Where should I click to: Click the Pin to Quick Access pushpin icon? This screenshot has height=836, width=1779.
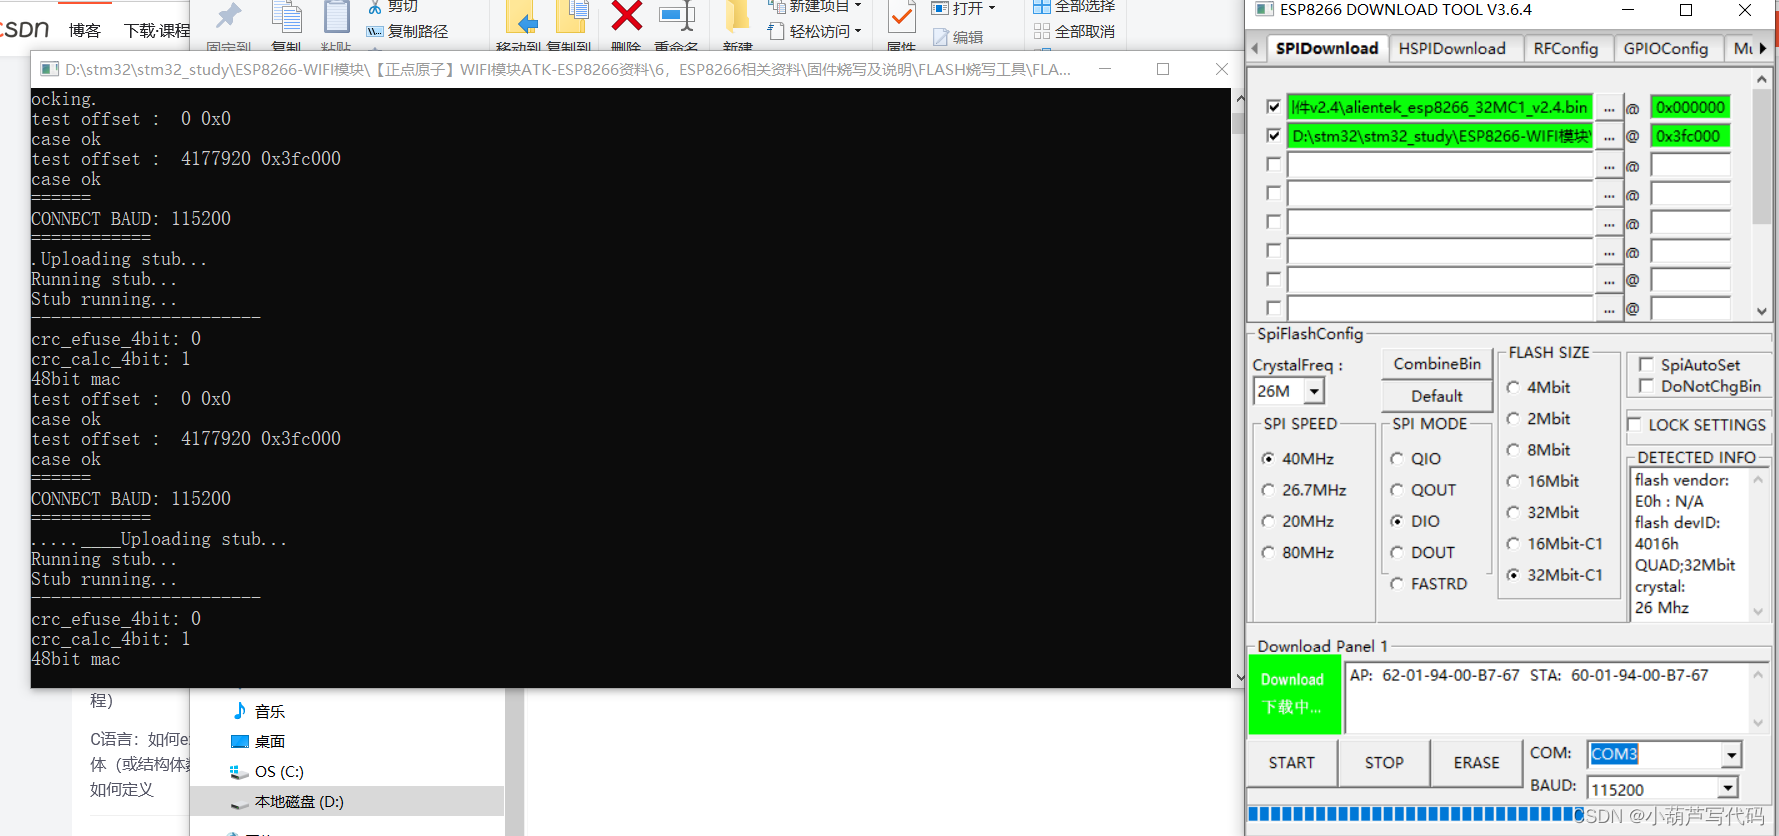(x=229, y=16)
